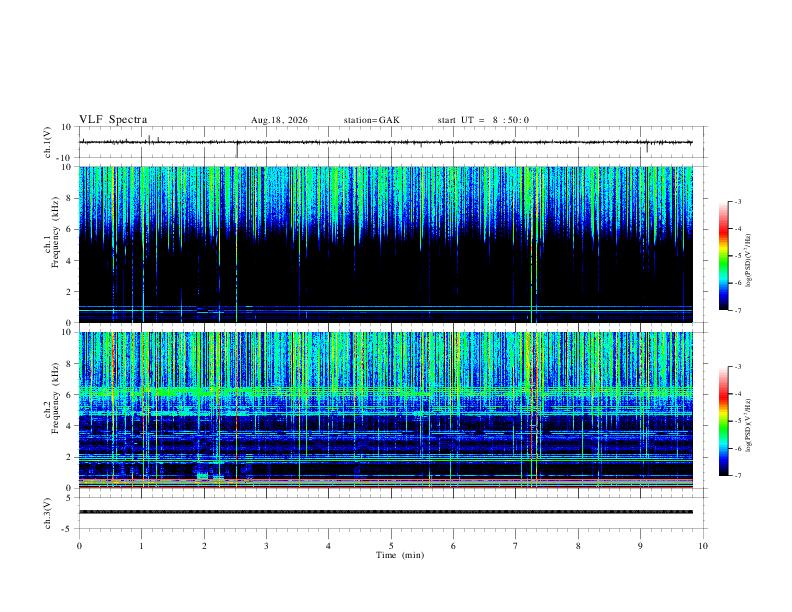Click the -3 label on ch.1 colorbar
Screen dimensions: 792x612
738,202
